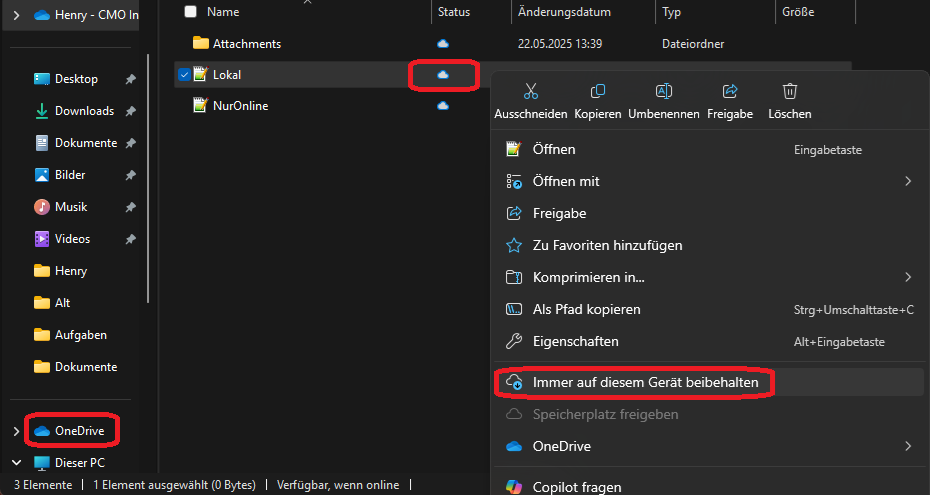Open Dokumente pinned sidebar item
Viewport: 931px width, 495px height.
click(x=86, y=143)
